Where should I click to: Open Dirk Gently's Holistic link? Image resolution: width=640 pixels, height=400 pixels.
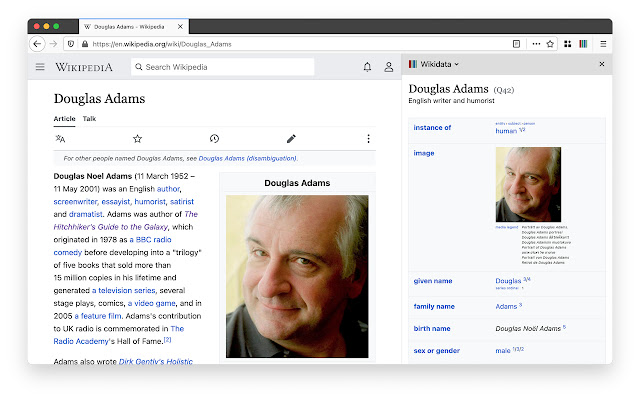pos(156,362)
